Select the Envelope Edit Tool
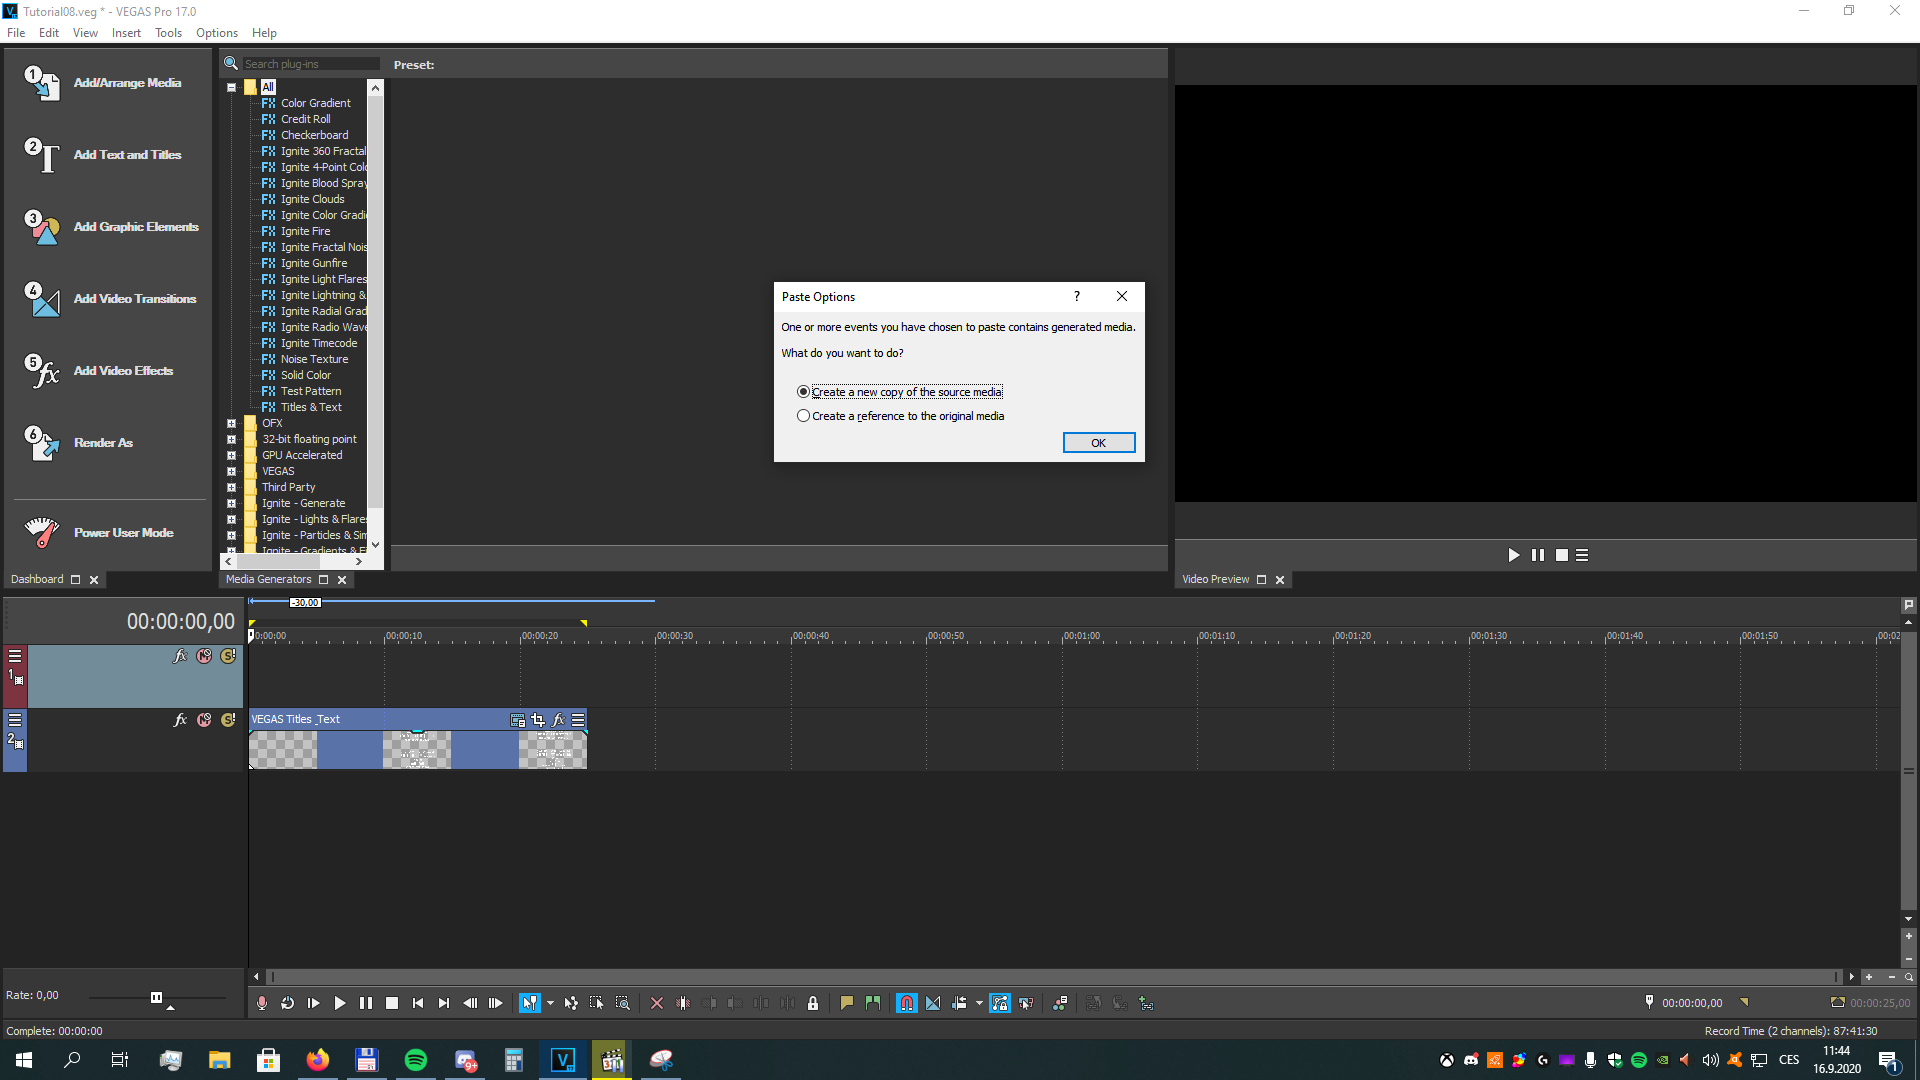Screen dimensions: 1920x1080 point(570,1003)
